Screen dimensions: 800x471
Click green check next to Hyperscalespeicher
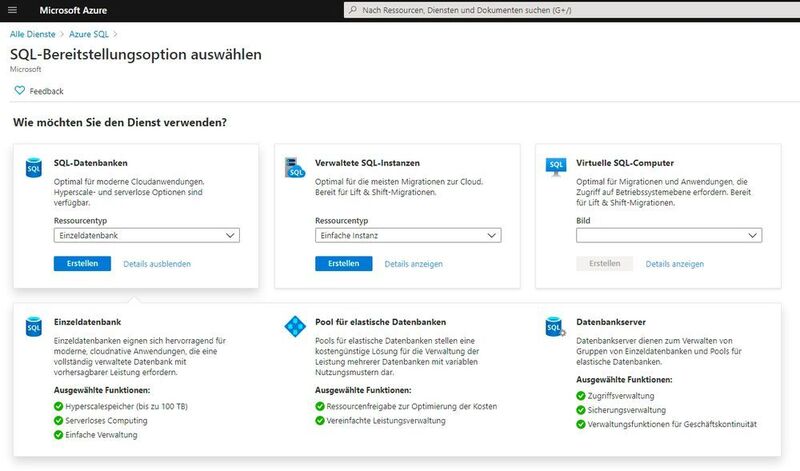click(58, 406)
